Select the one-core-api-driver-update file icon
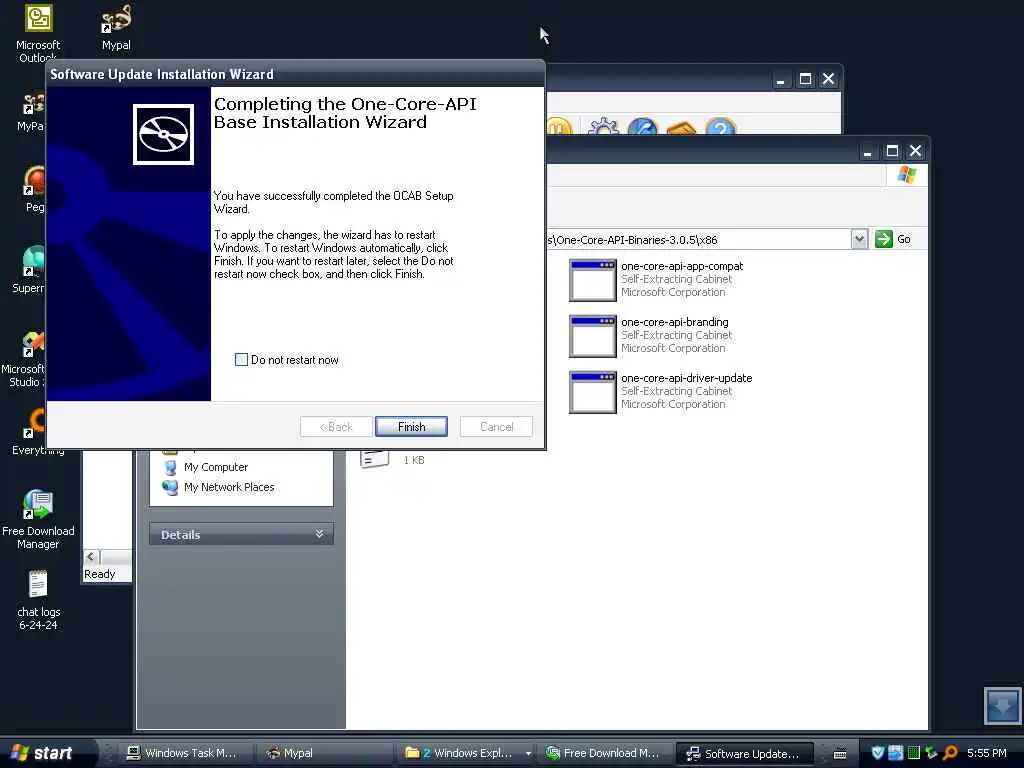The image size is (1024, 768). point(592,392)
